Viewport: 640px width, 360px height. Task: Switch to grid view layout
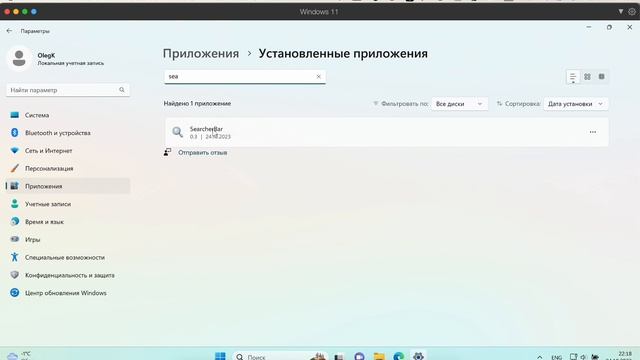click(587, 77)
